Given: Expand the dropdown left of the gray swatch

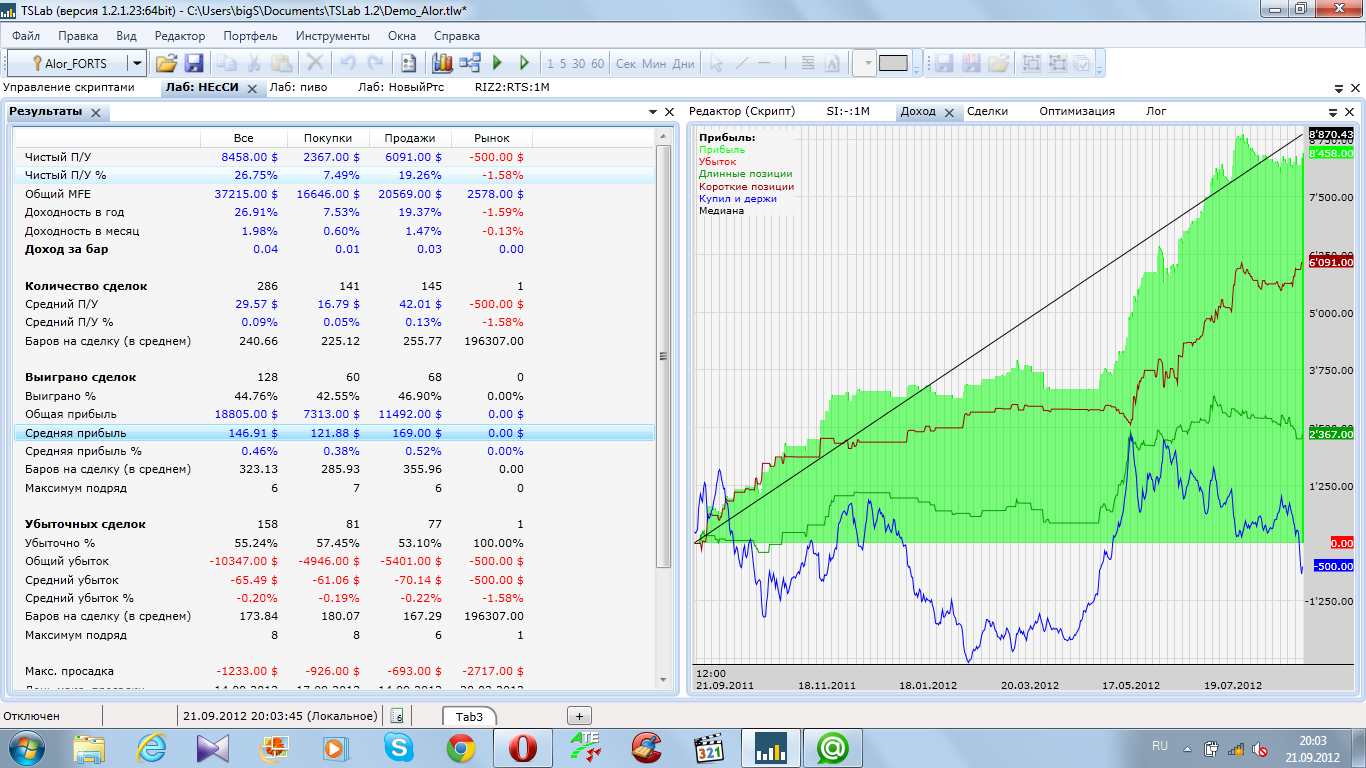Looking at the screenshot, I should [865, 63].
